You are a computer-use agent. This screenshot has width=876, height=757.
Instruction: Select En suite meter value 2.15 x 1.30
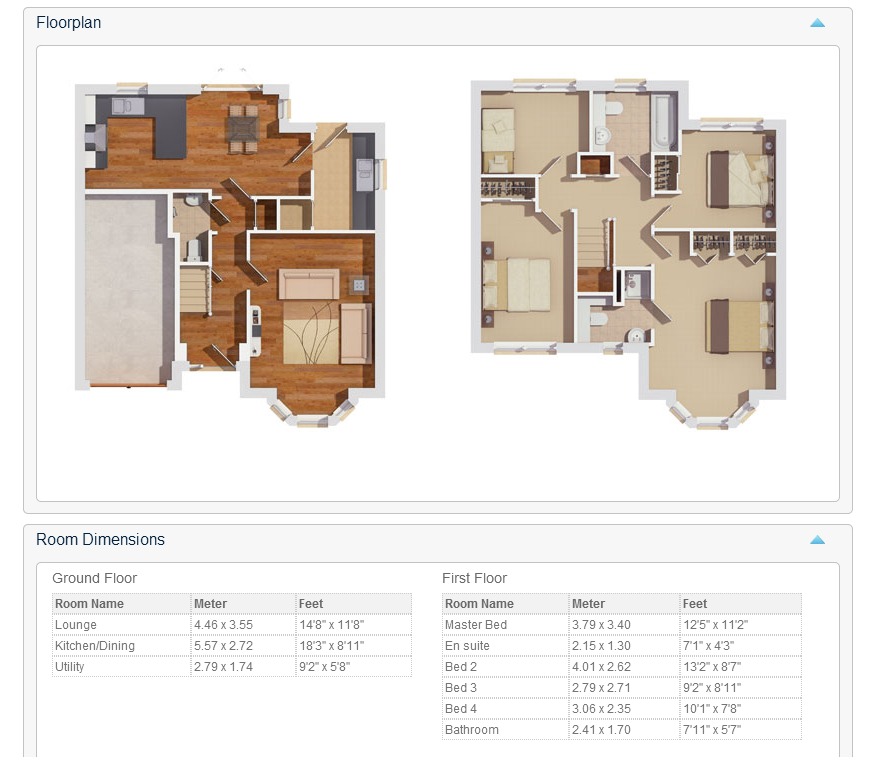click(601, 646)
